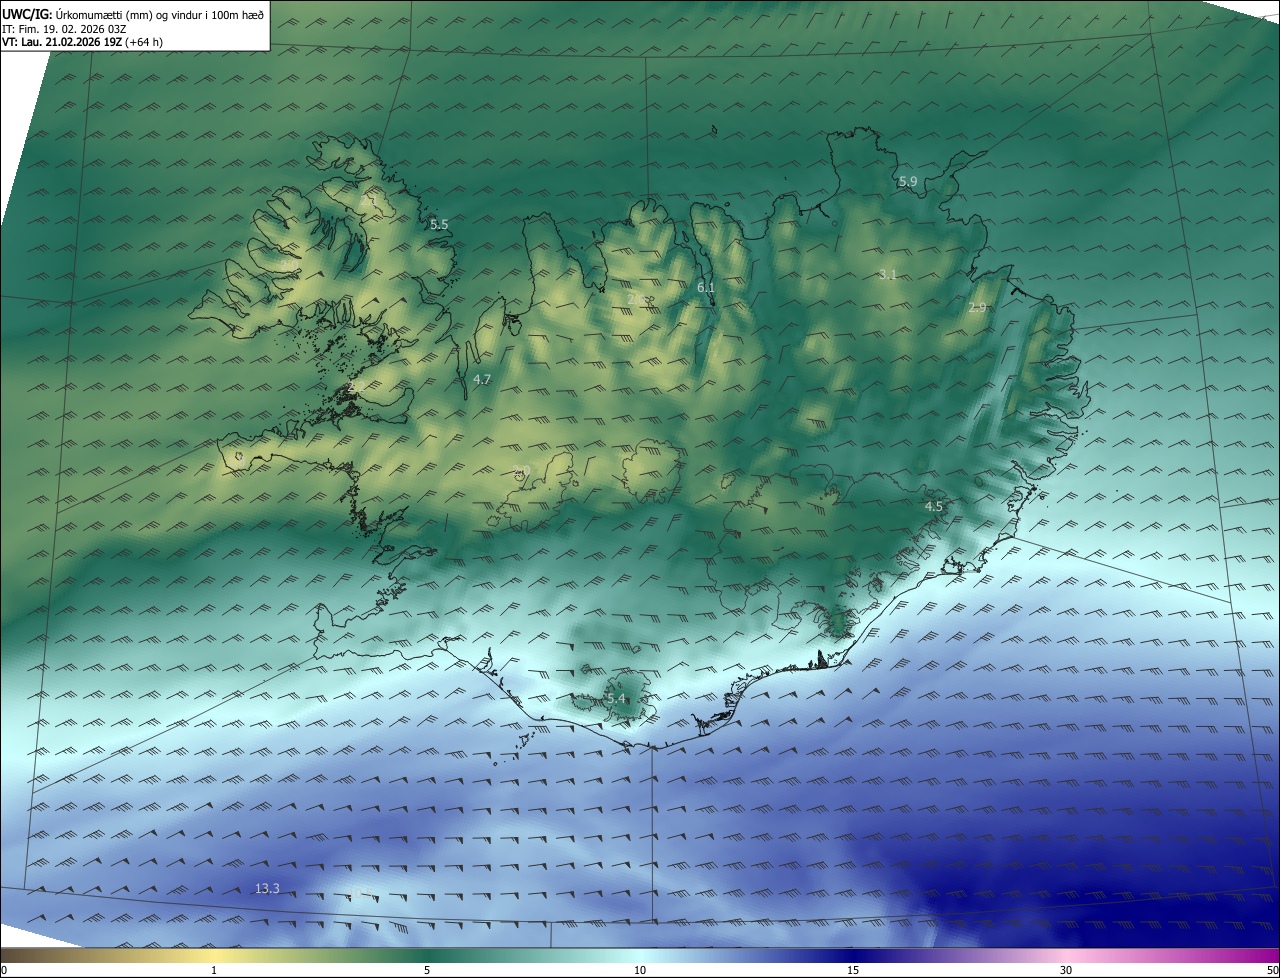Click the colorbar tick label '15'
Image resolution: width=1280 pixels, height=978 pixels.
coord(853,970)
